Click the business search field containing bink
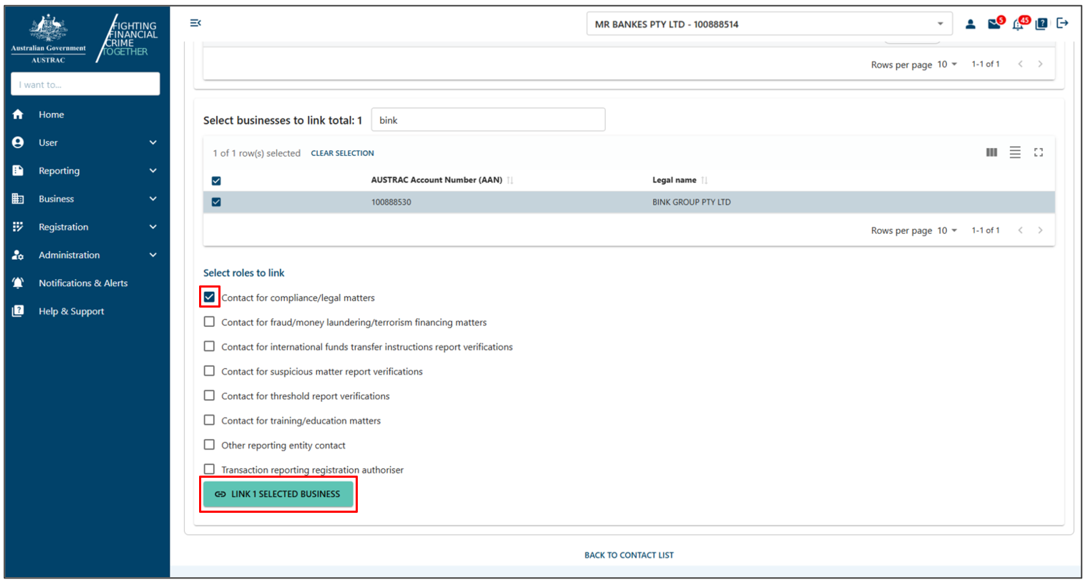 488,119
